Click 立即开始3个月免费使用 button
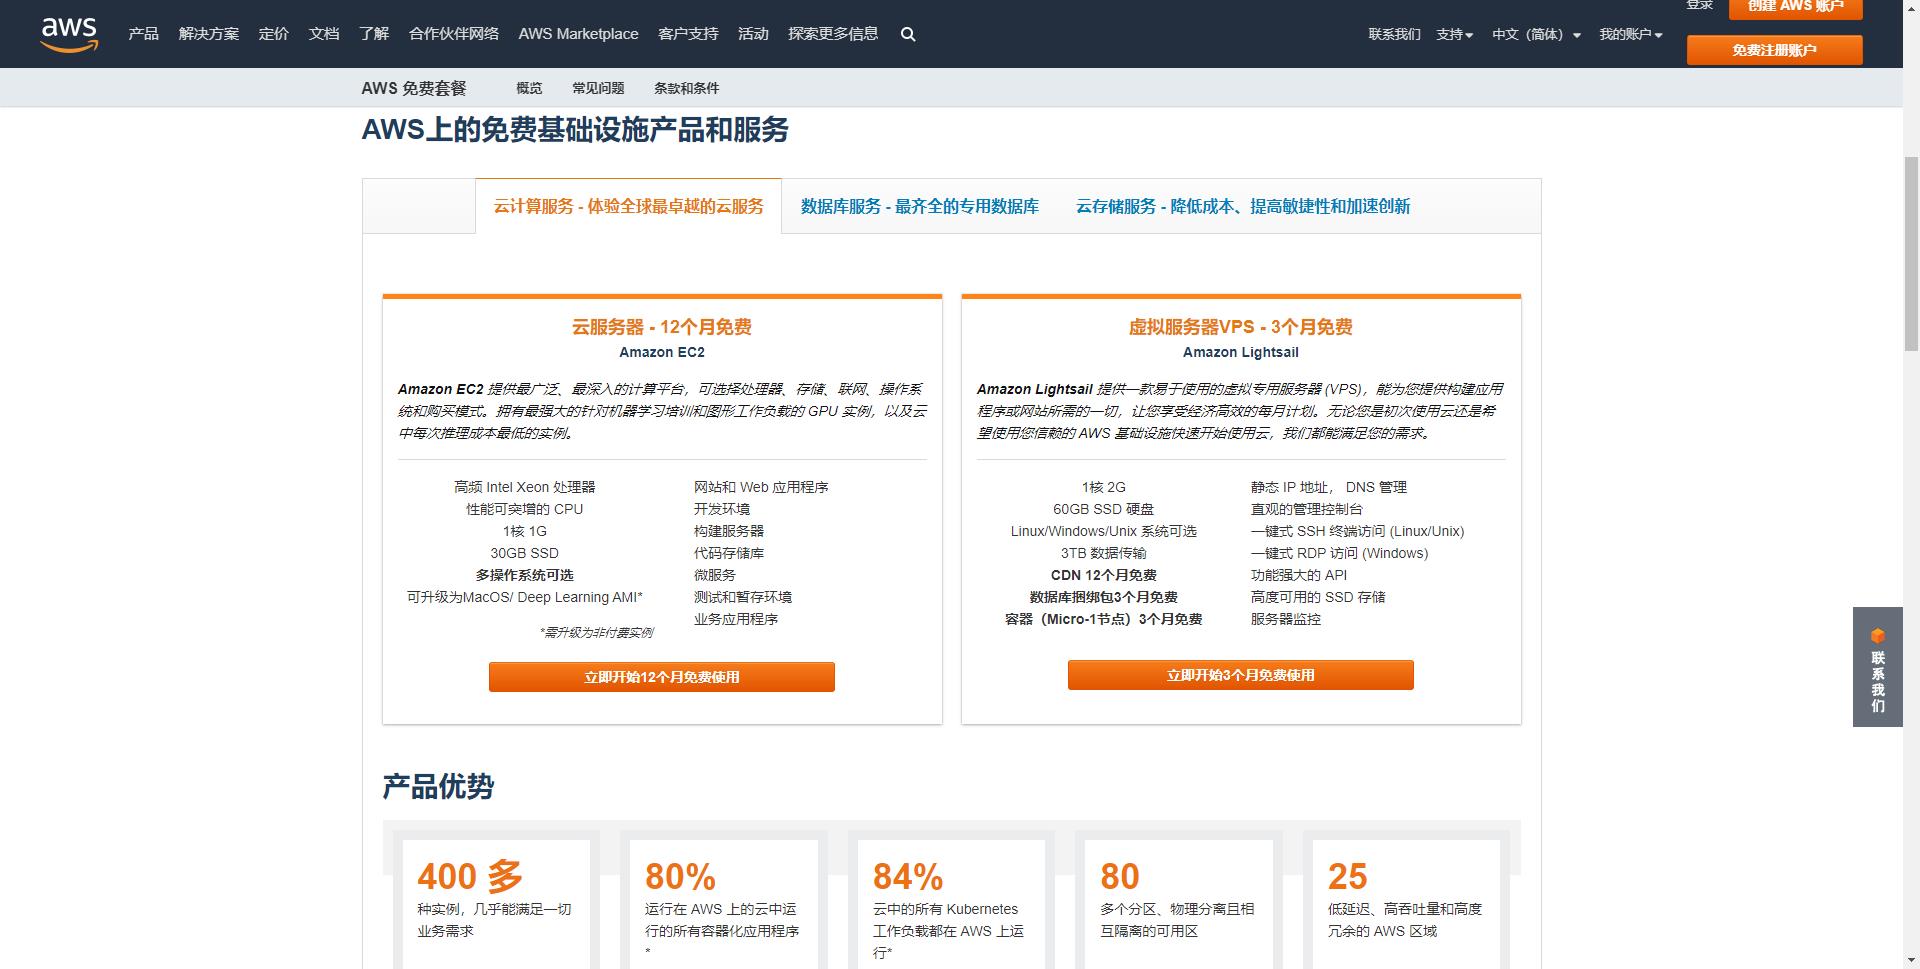This screenshot has height=969, width=1920. point(1240,675)
